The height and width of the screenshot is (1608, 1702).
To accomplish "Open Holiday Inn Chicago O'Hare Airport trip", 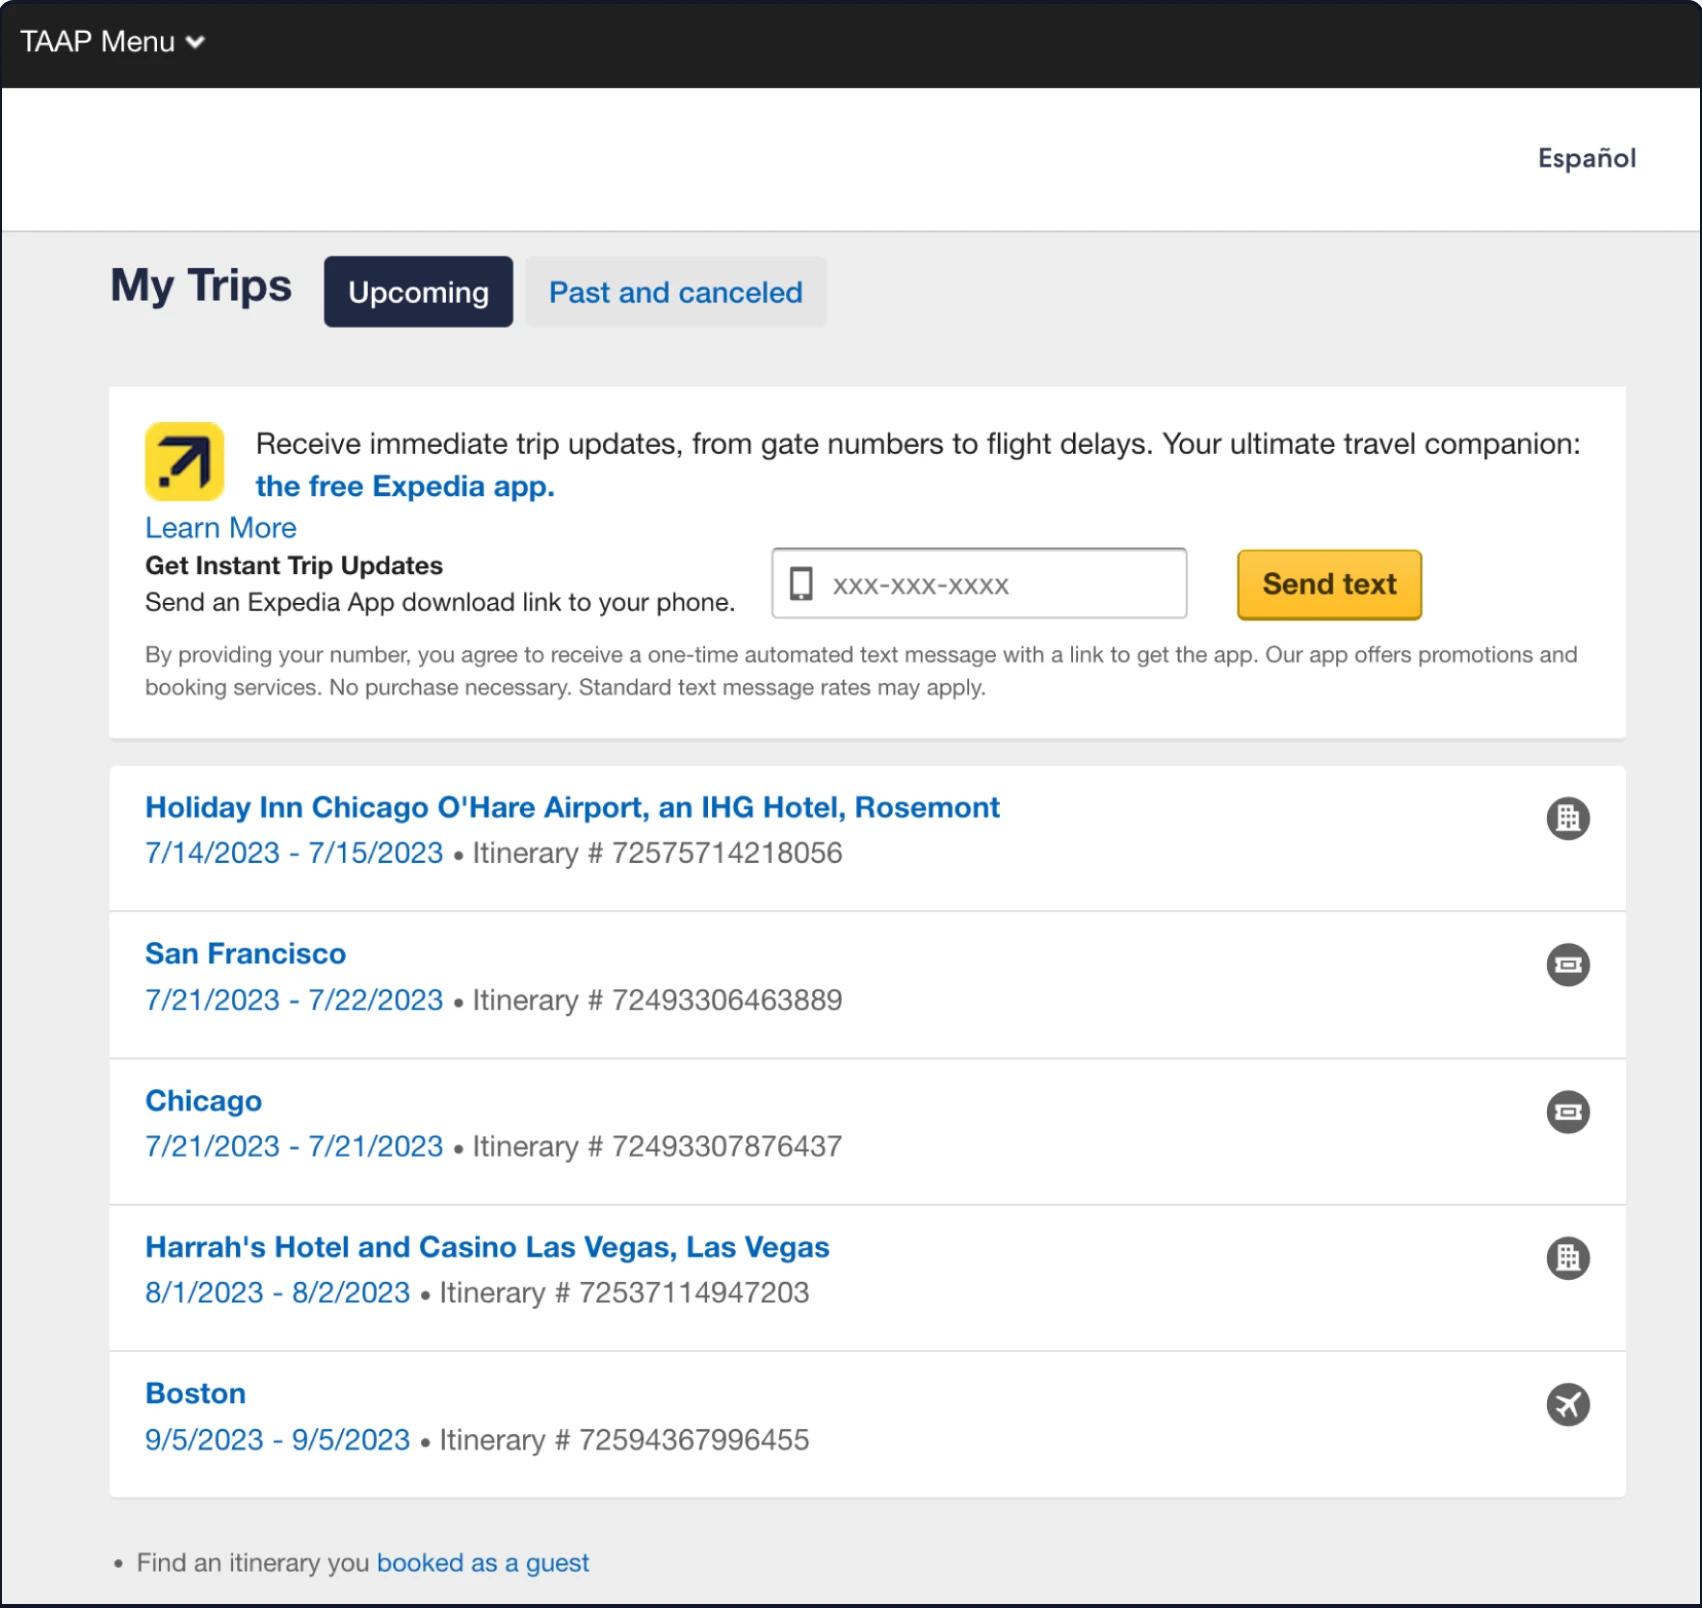I will 572,807.
